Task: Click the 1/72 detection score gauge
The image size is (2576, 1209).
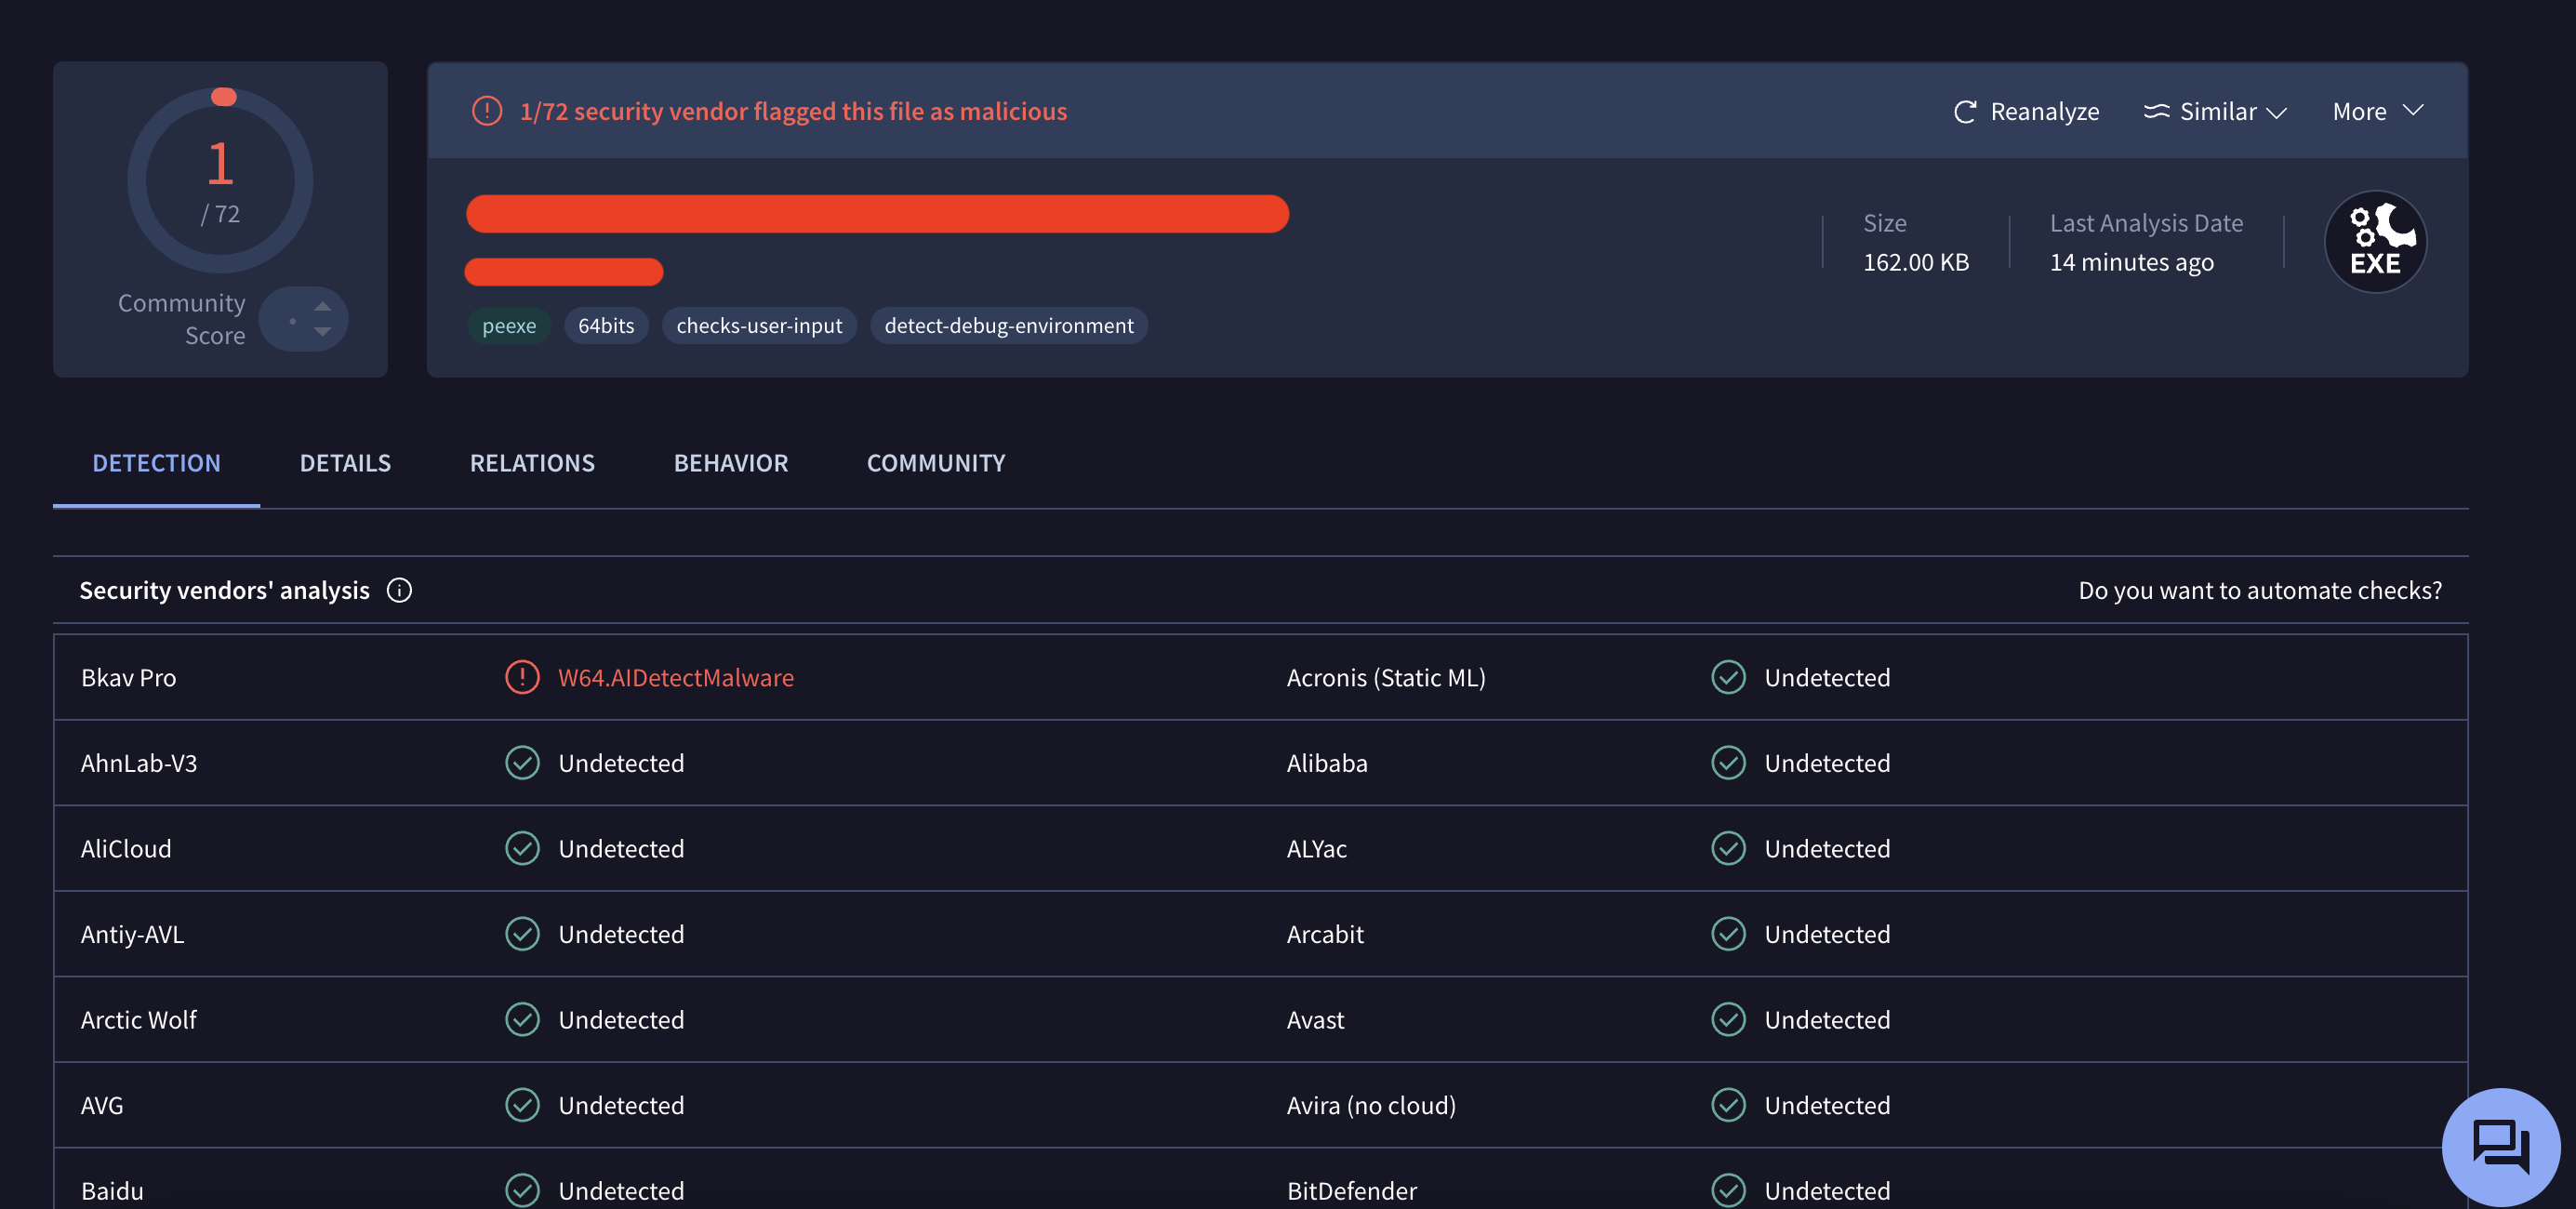Action: pyautogui.click(x=220, y=181)
